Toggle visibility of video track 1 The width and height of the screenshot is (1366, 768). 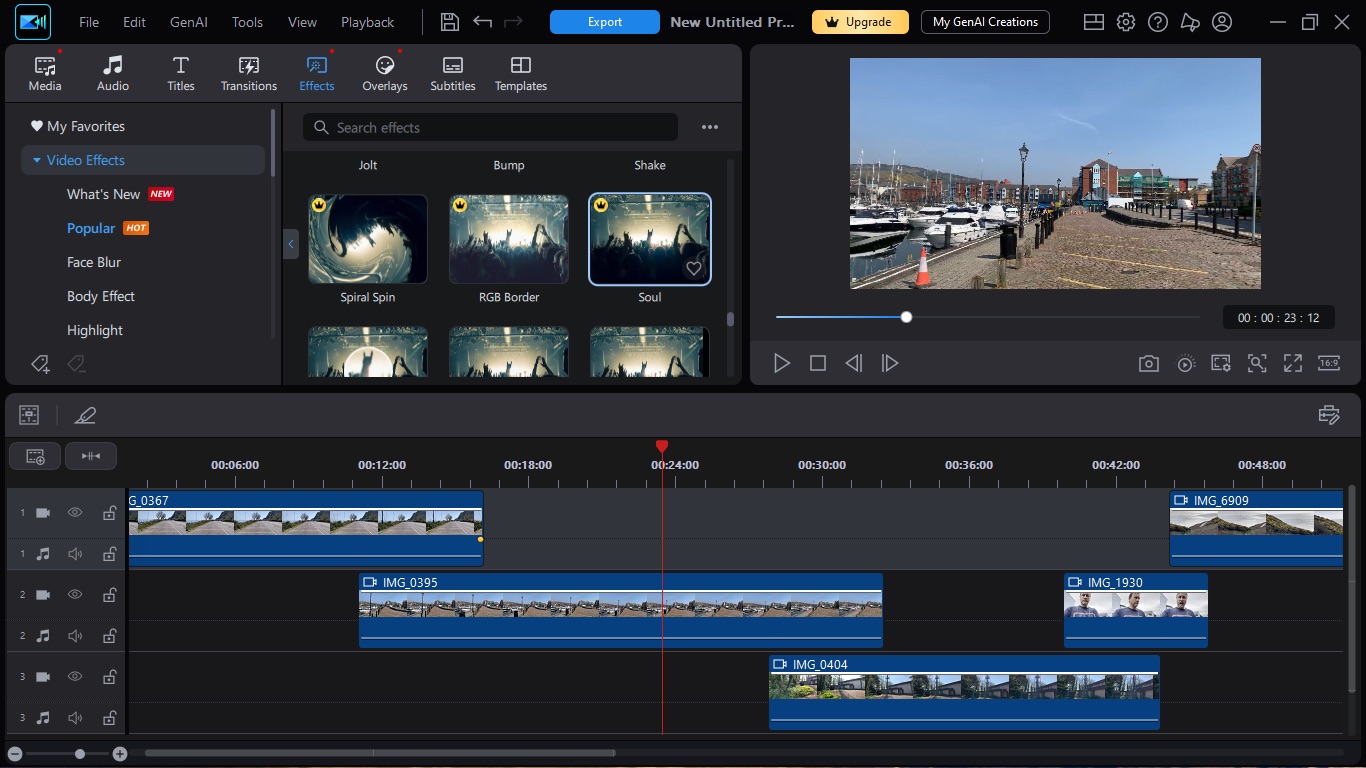click(75, 513)
